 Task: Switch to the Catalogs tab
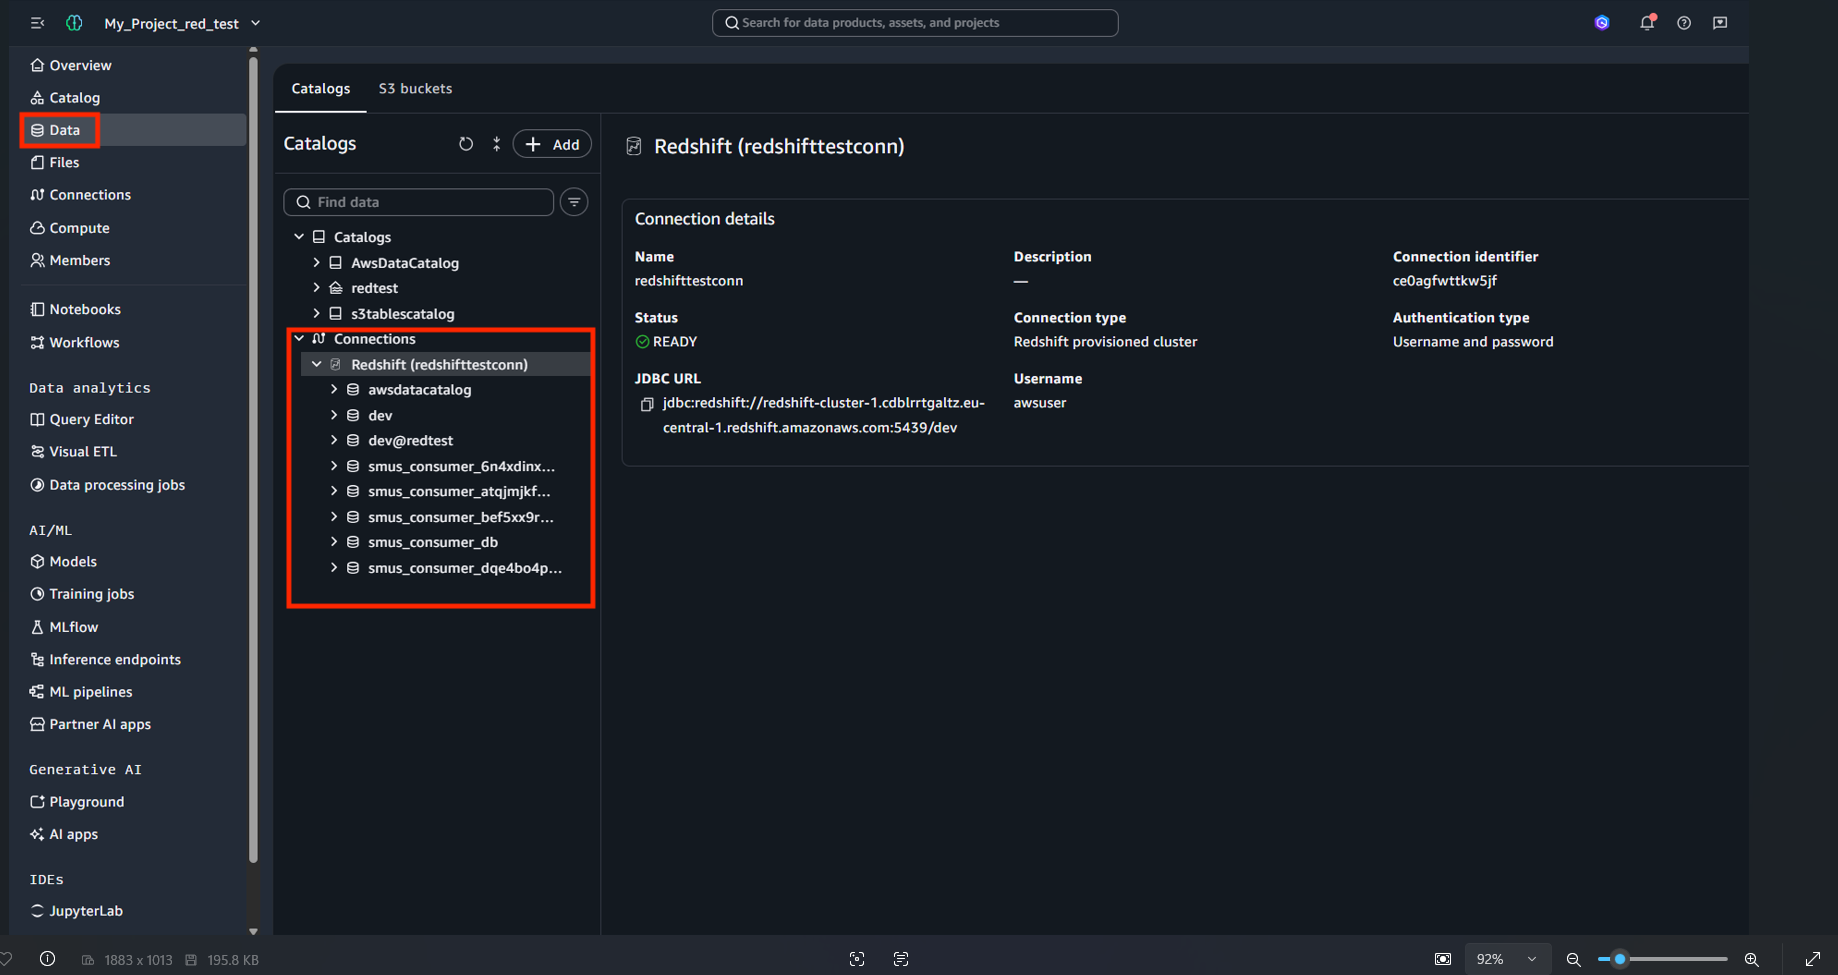pos(321,89)
